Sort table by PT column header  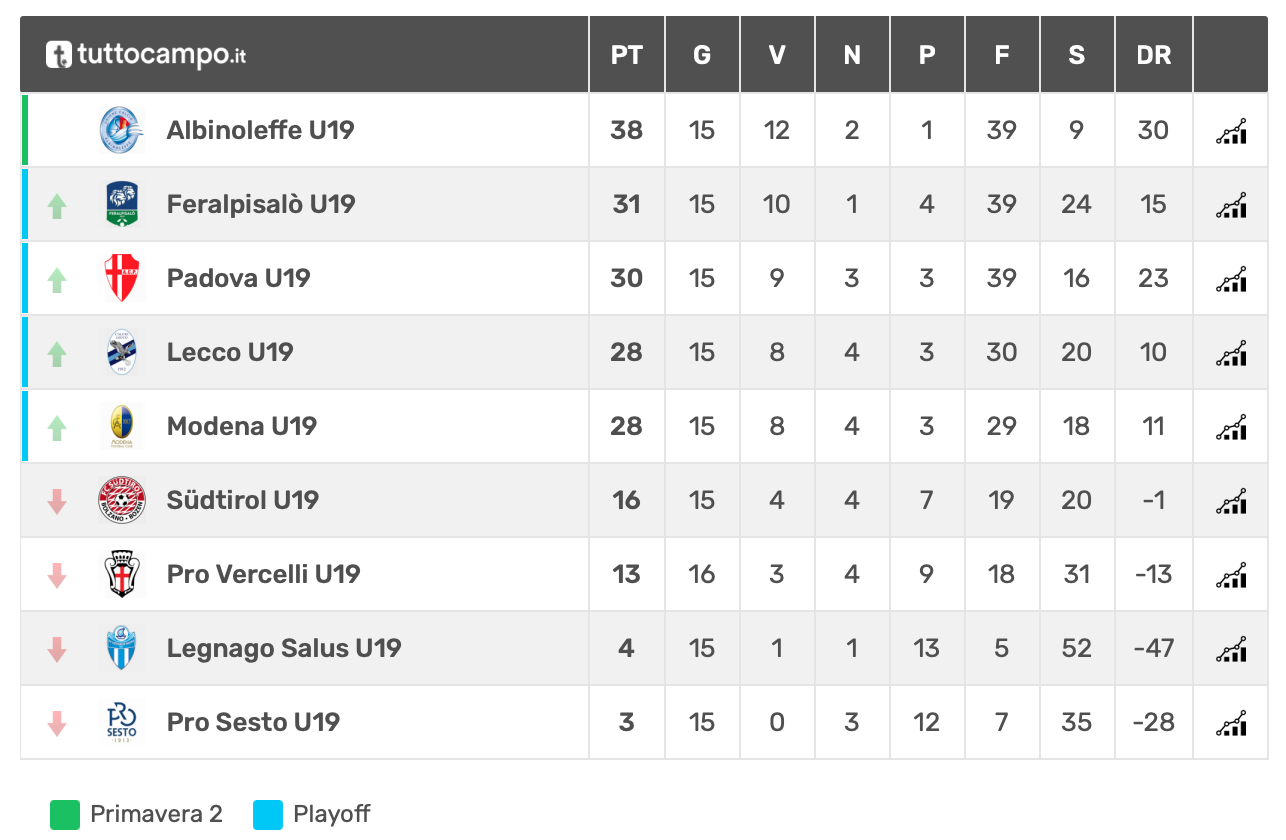627,55
